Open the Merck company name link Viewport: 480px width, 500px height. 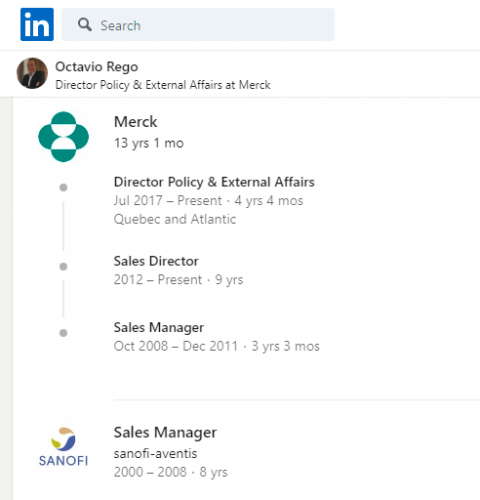(135, 122)
